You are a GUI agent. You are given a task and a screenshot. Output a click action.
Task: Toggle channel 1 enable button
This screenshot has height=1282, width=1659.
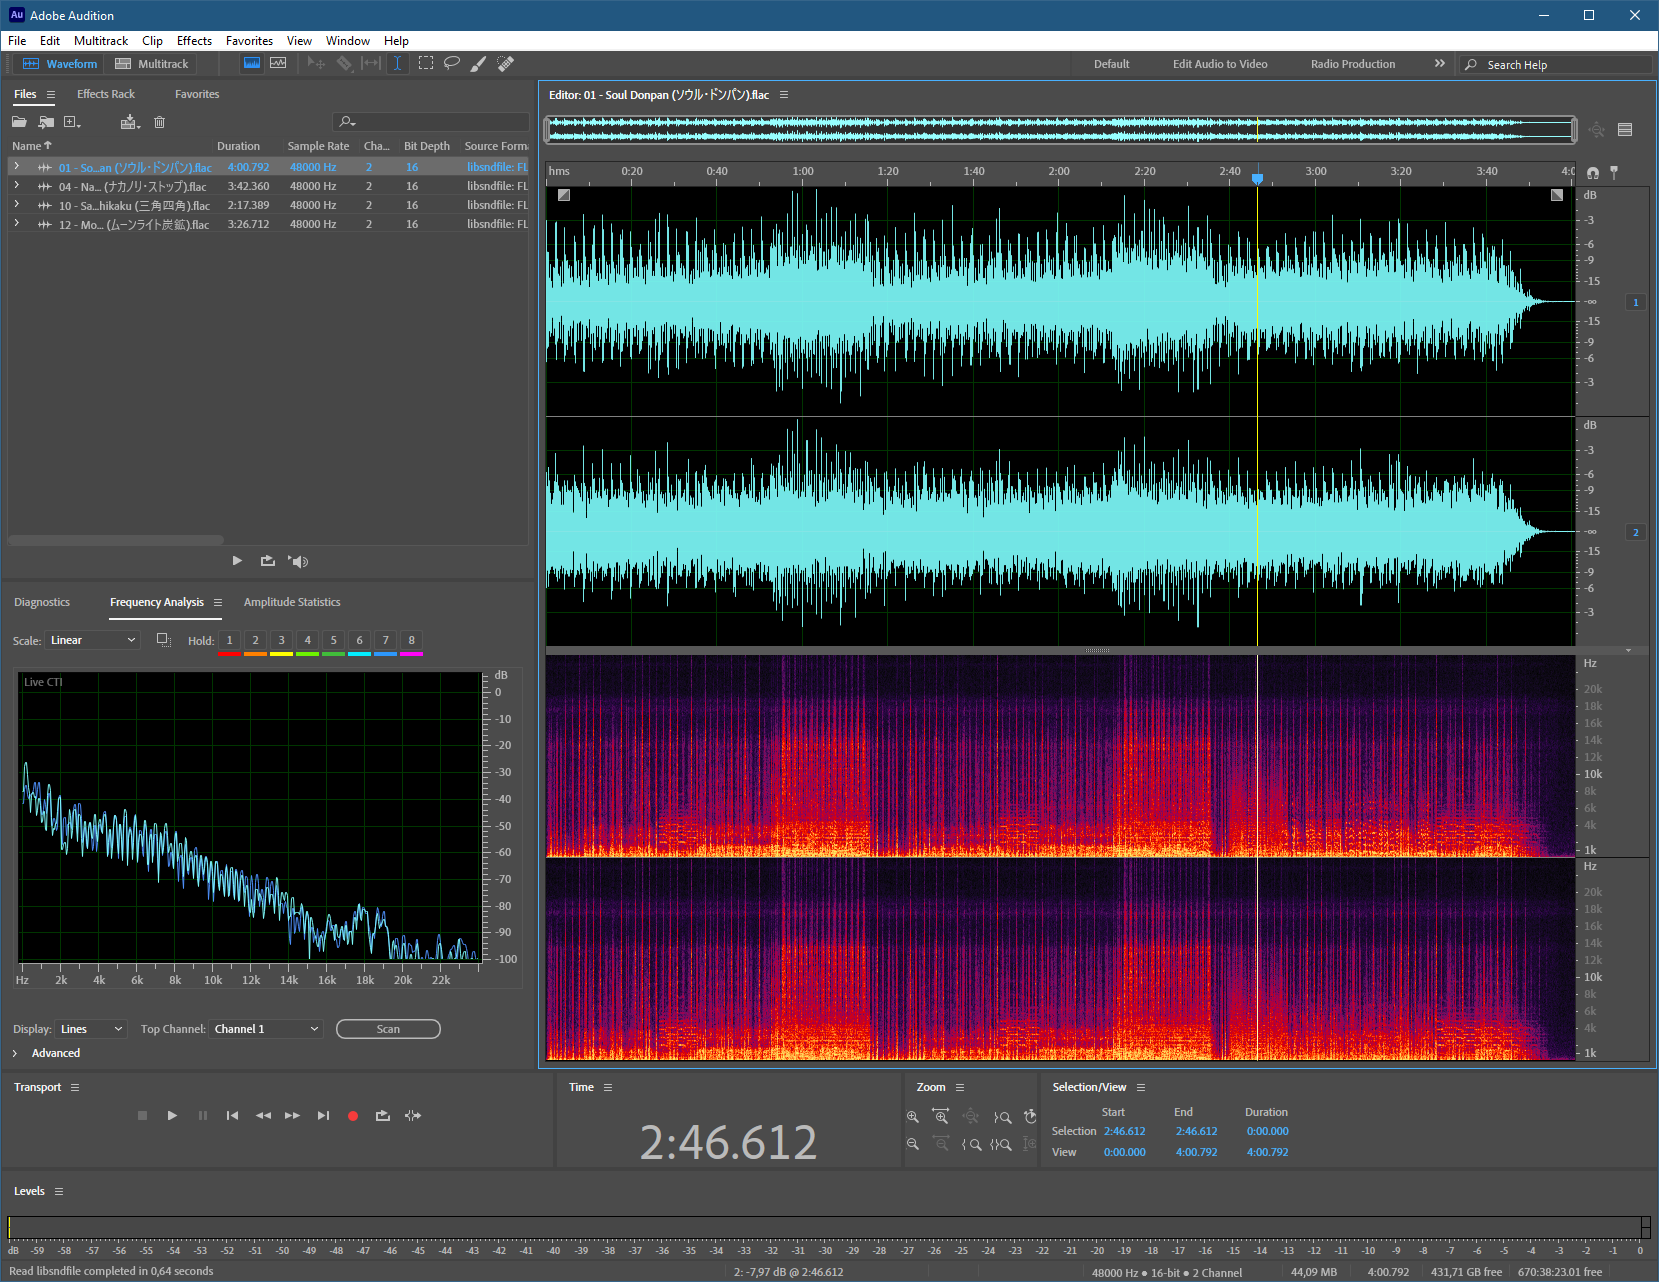[x=1636, y=302]
